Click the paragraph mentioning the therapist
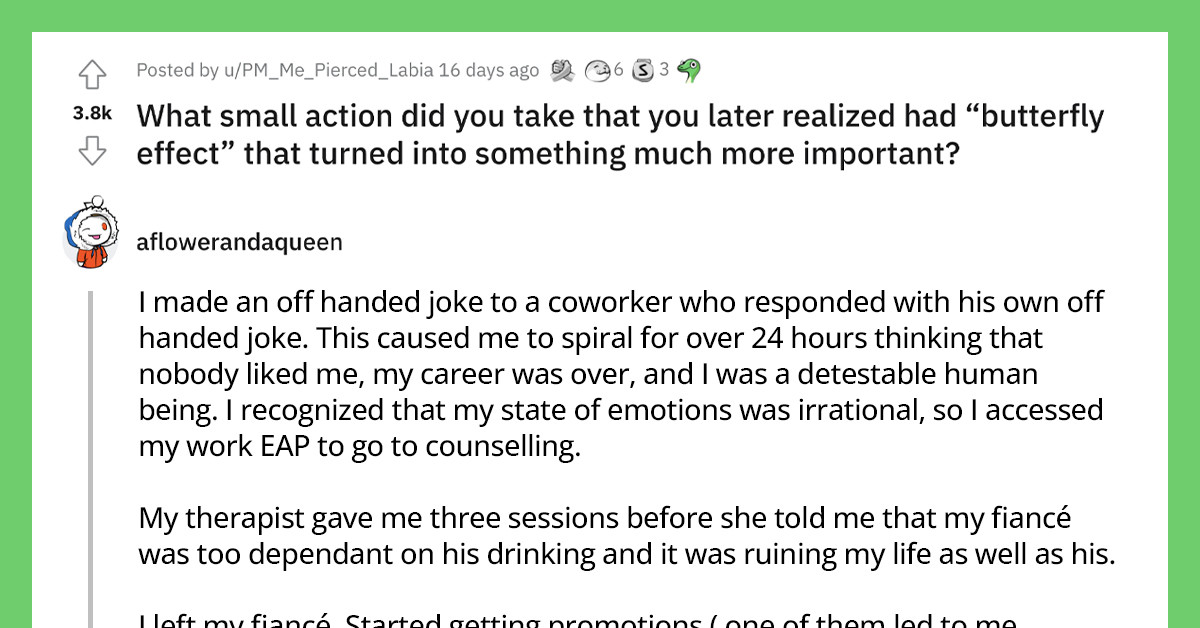The width and height of the screenshot is (1200, 628). tap(618, 537)
